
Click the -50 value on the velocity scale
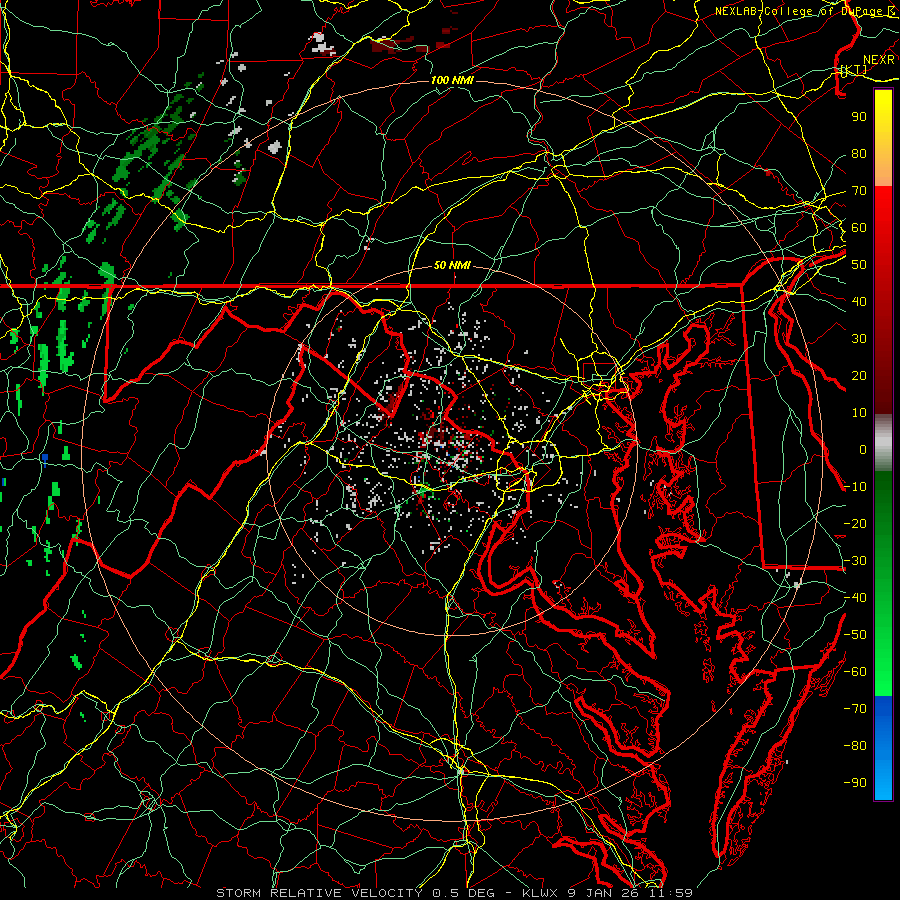(855, 635)
